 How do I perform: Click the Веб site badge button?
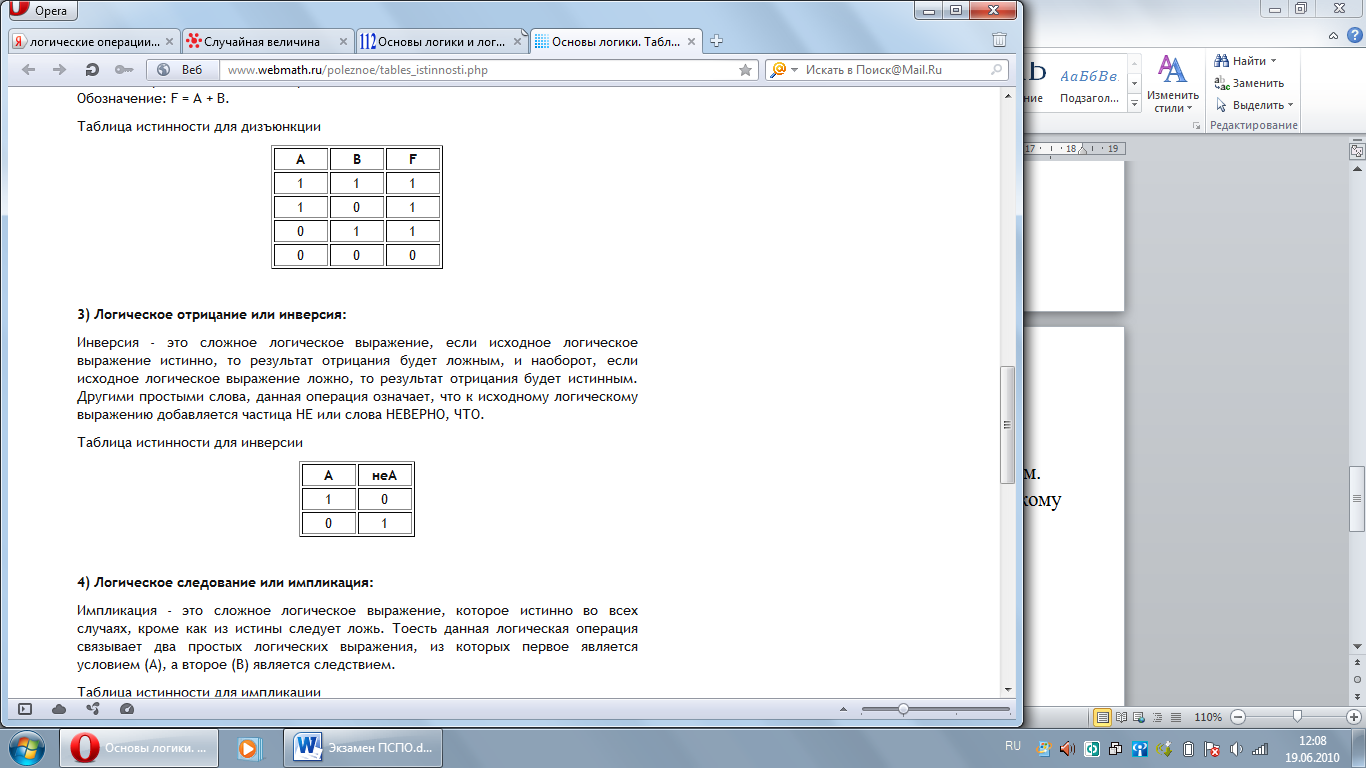coord(181,70)
